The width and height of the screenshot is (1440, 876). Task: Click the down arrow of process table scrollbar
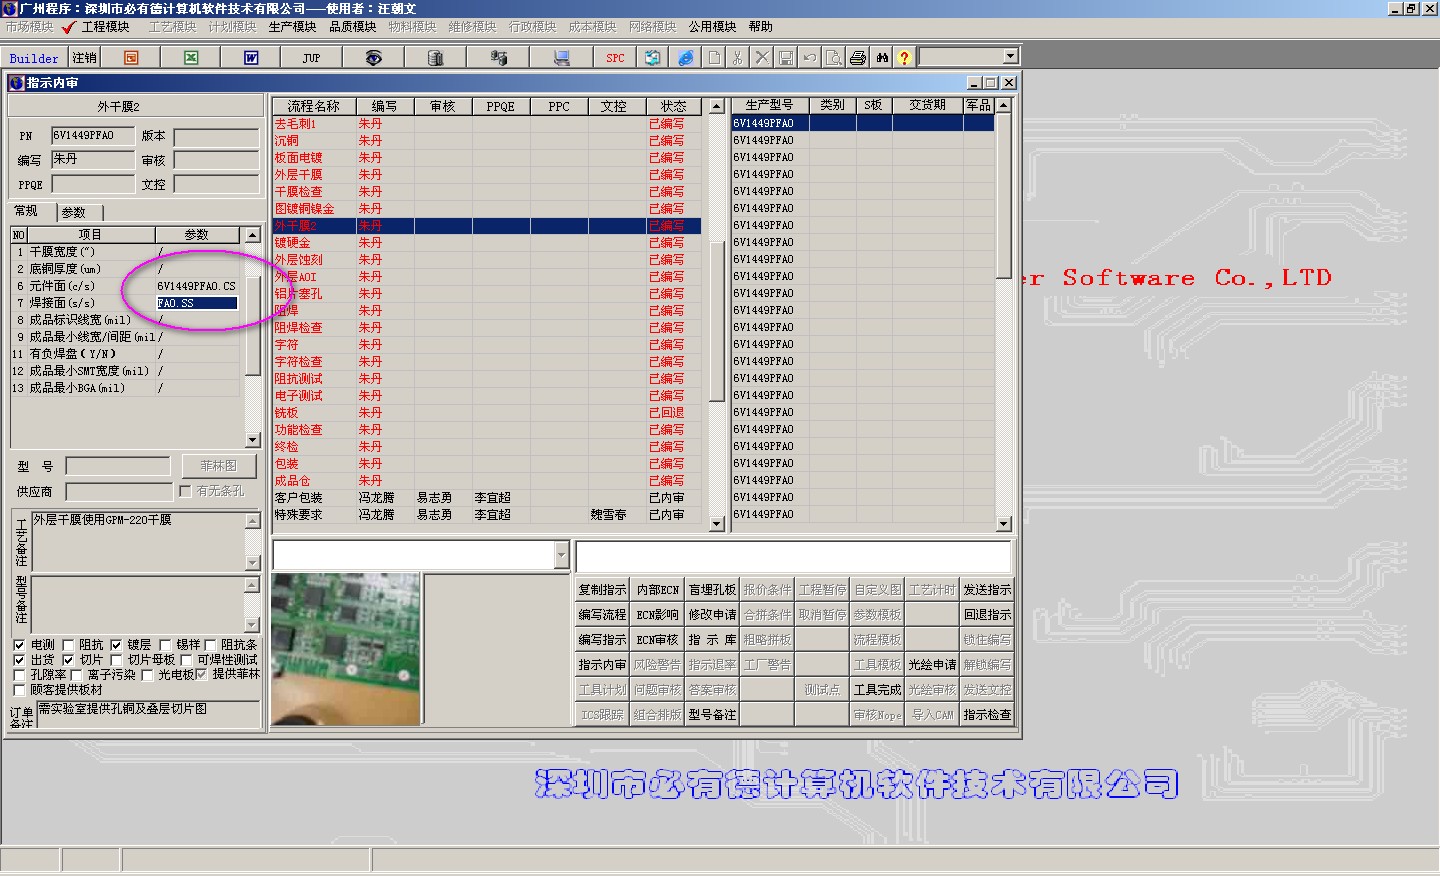coord(716,523)
